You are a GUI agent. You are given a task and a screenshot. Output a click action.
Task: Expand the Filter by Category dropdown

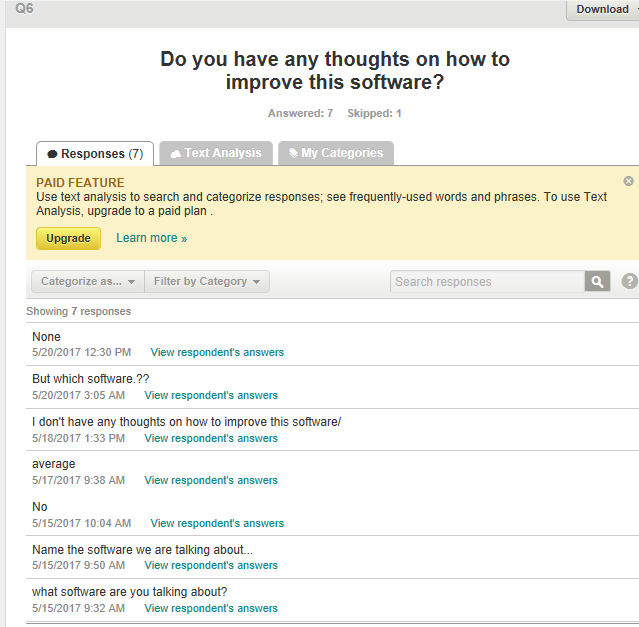207,282
